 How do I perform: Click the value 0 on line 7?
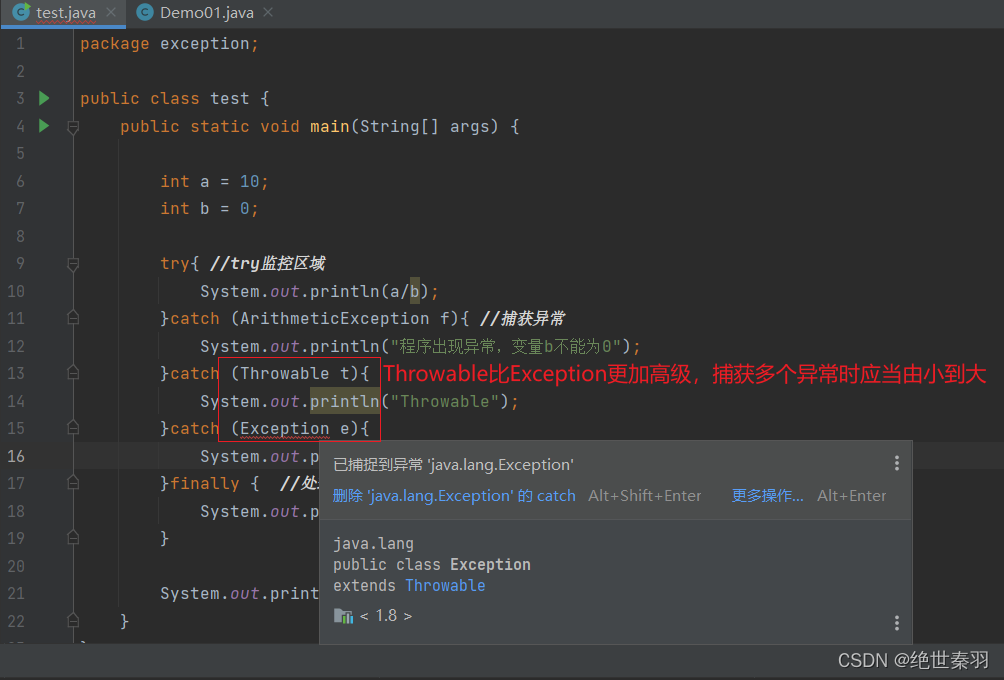tap(245, 208)
